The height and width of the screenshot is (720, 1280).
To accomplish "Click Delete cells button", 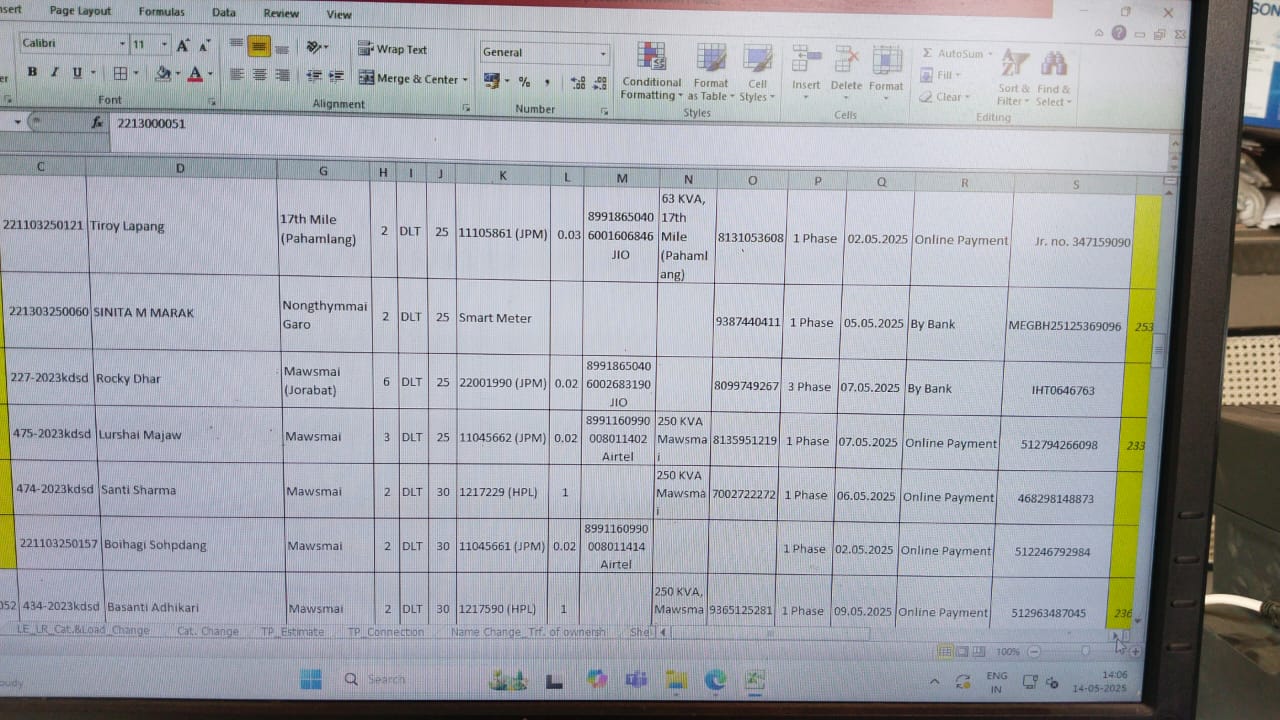I will (x=846, y=70).
